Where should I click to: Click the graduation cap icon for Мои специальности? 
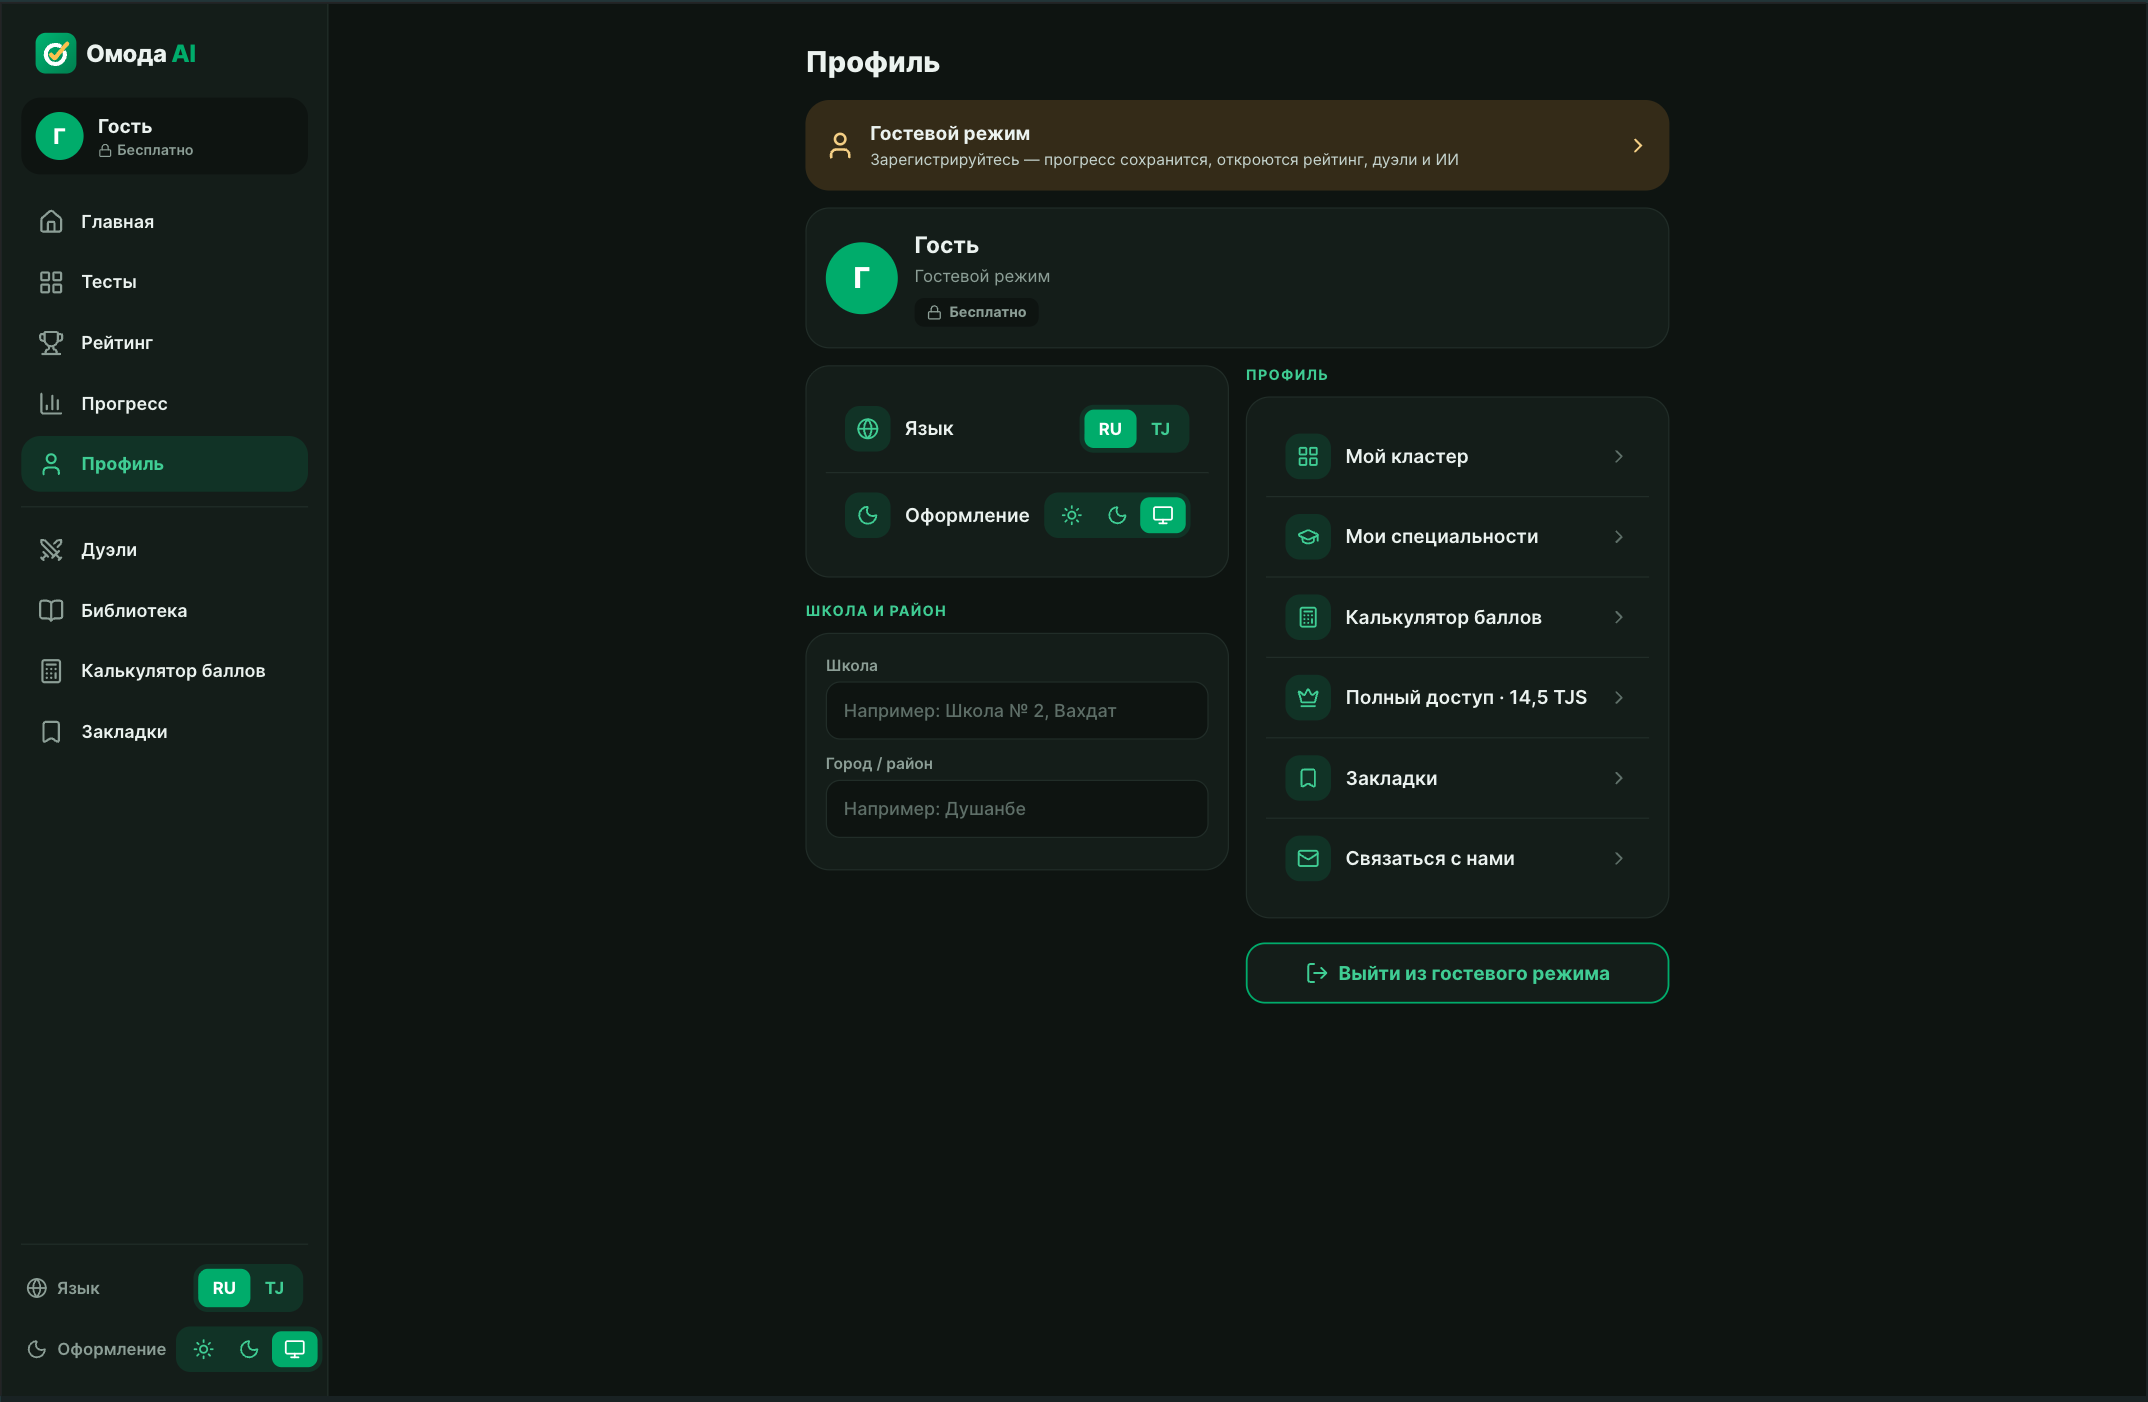coord(1308,537)
